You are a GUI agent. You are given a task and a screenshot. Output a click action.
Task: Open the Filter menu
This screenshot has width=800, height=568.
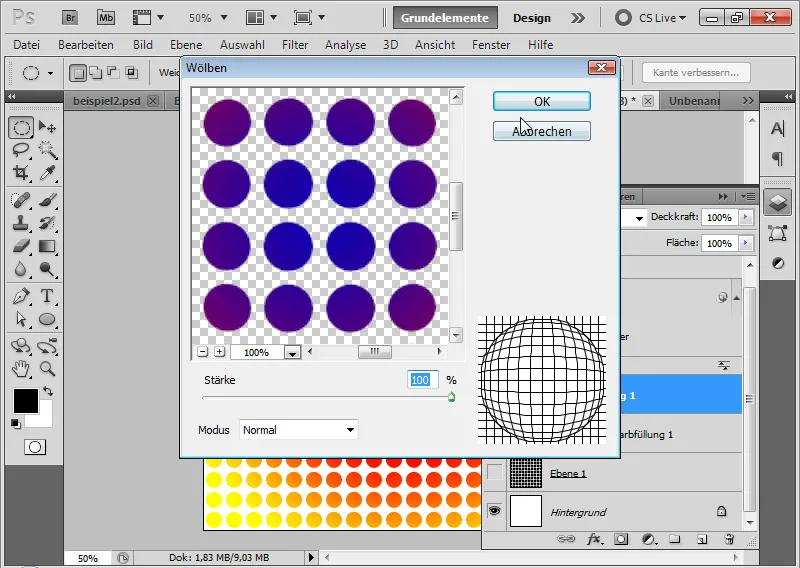coord(295,45)
